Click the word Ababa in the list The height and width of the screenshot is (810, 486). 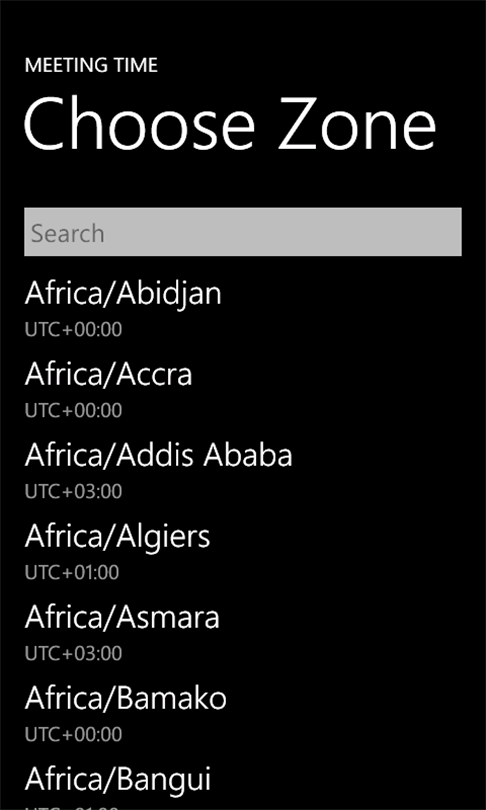coord(248,455)
